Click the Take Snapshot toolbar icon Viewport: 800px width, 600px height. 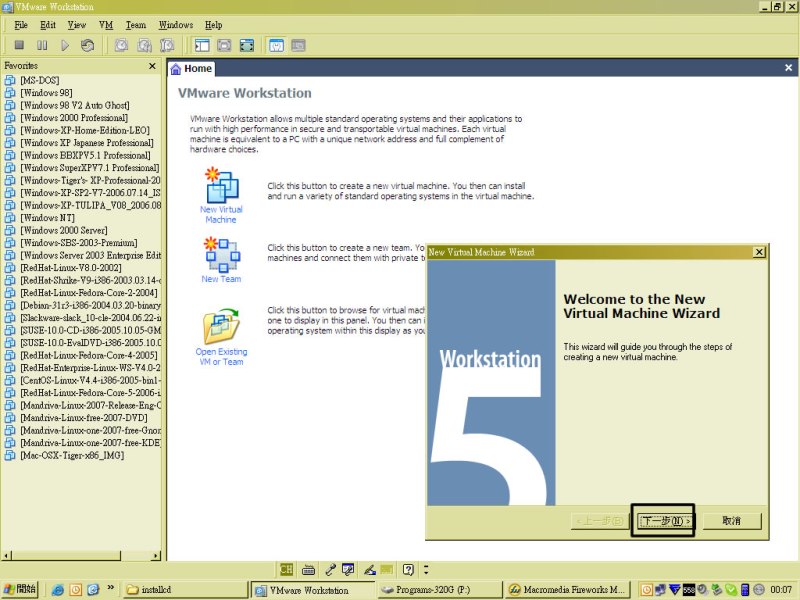point(121,45)
